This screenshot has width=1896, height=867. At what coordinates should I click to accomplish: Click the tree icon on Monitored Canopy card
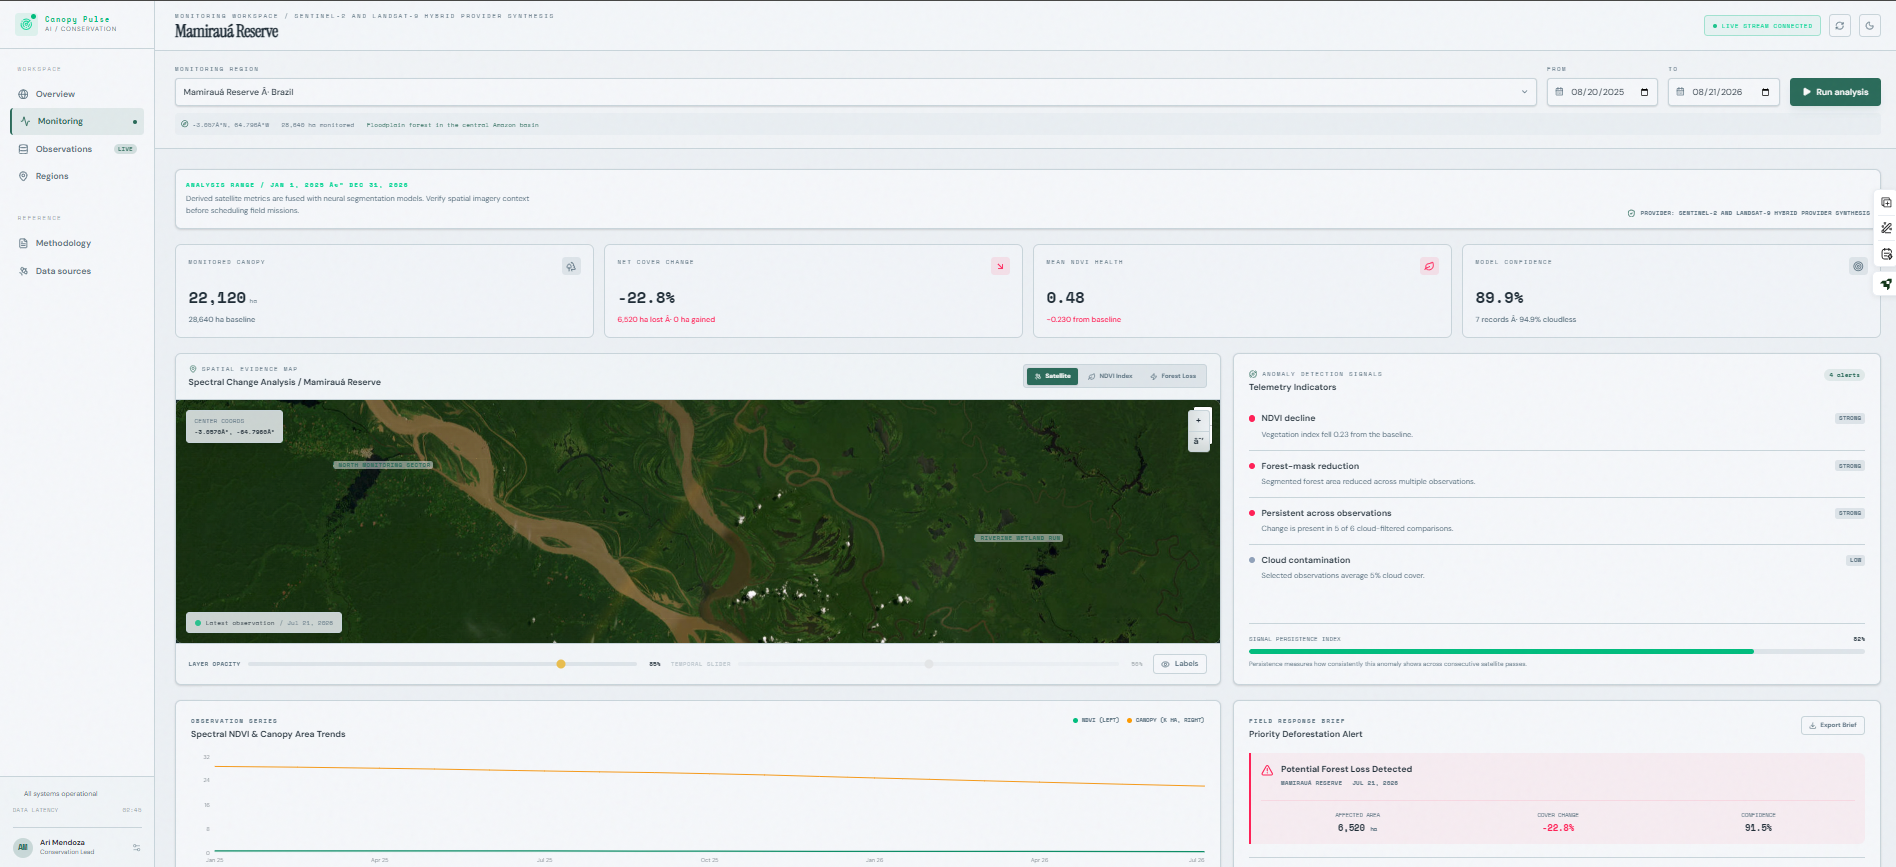pos(571,266)
